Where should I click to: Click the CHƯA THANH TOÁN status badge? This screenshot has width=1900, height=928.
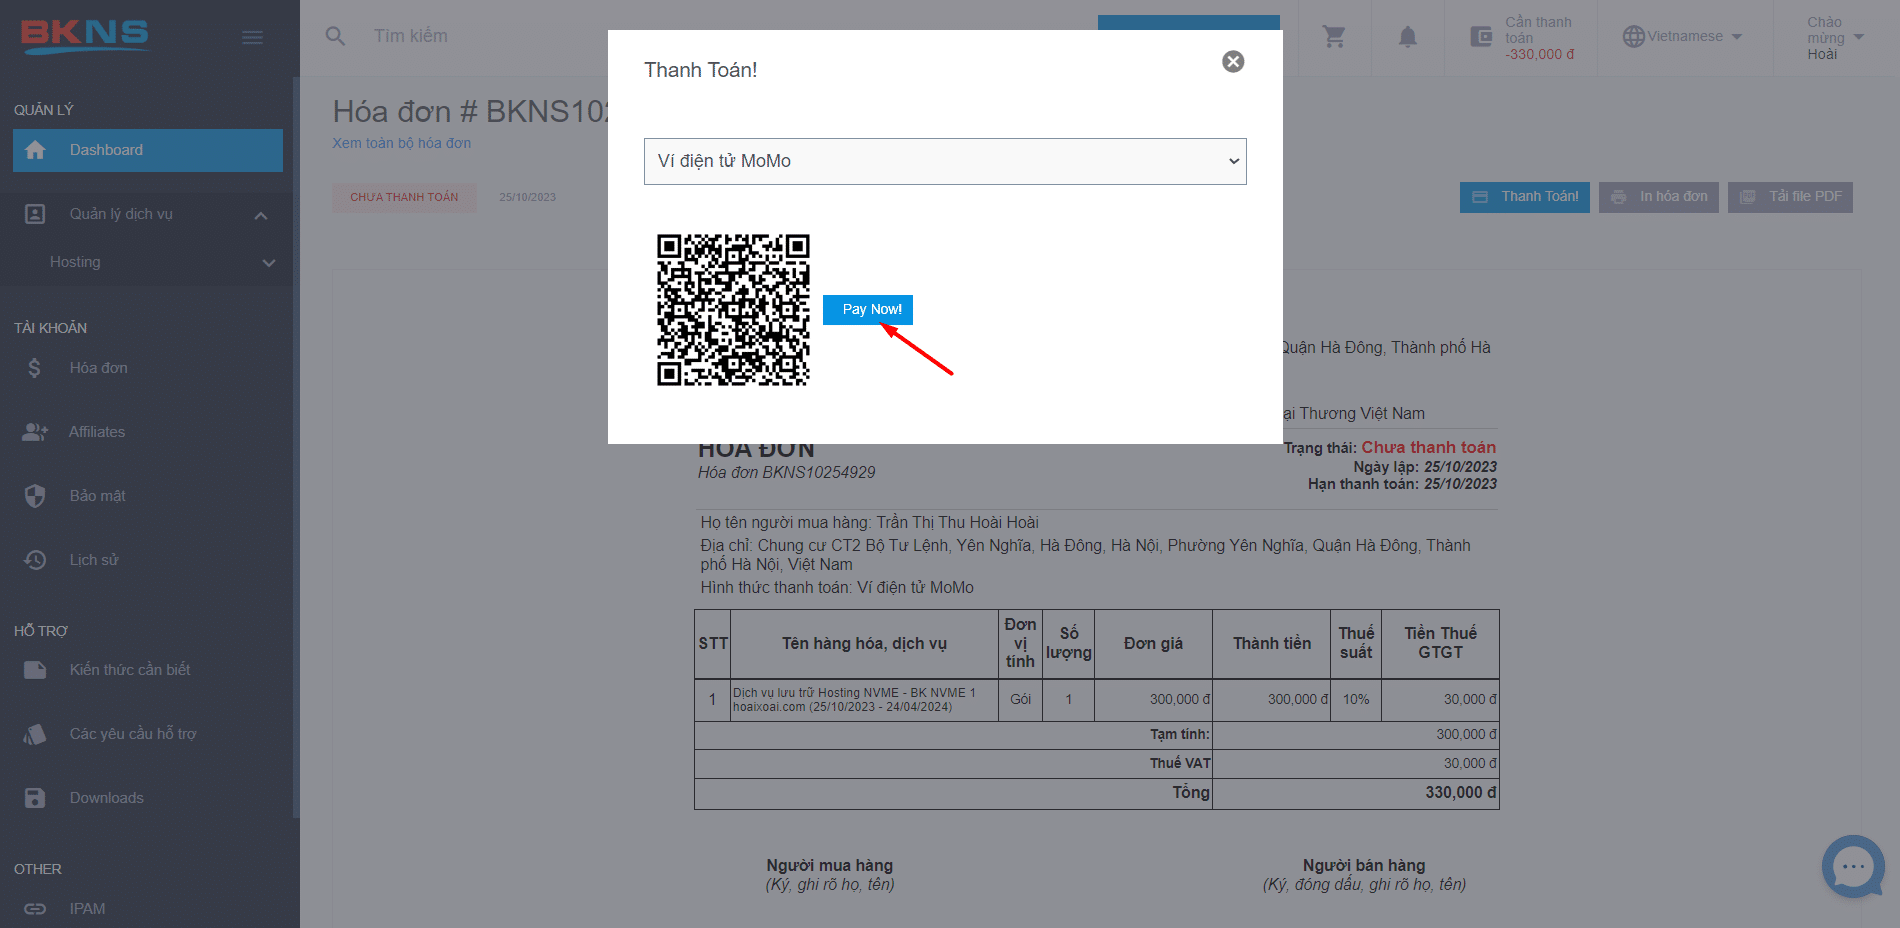pos(404,197)
